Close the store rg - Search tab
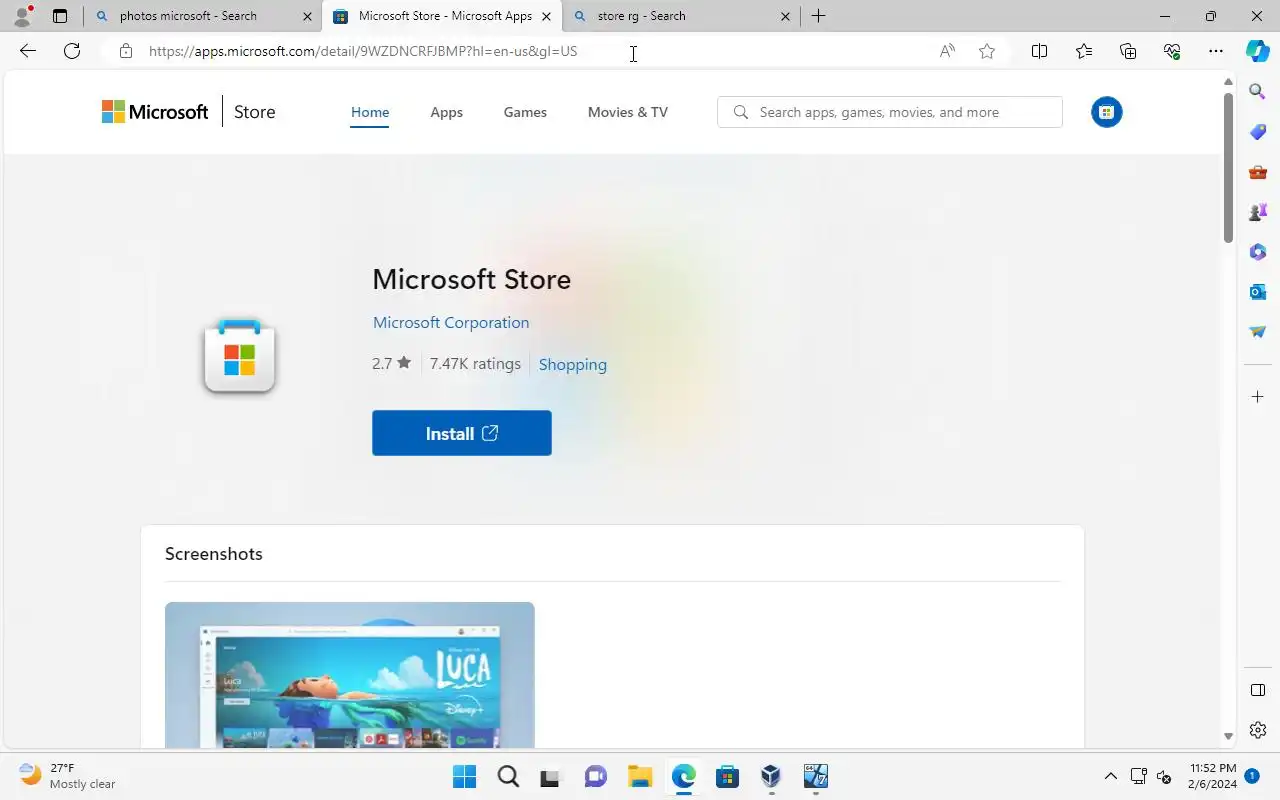The height and width of the screenshot is (800, 1280). tap(785, 16)
